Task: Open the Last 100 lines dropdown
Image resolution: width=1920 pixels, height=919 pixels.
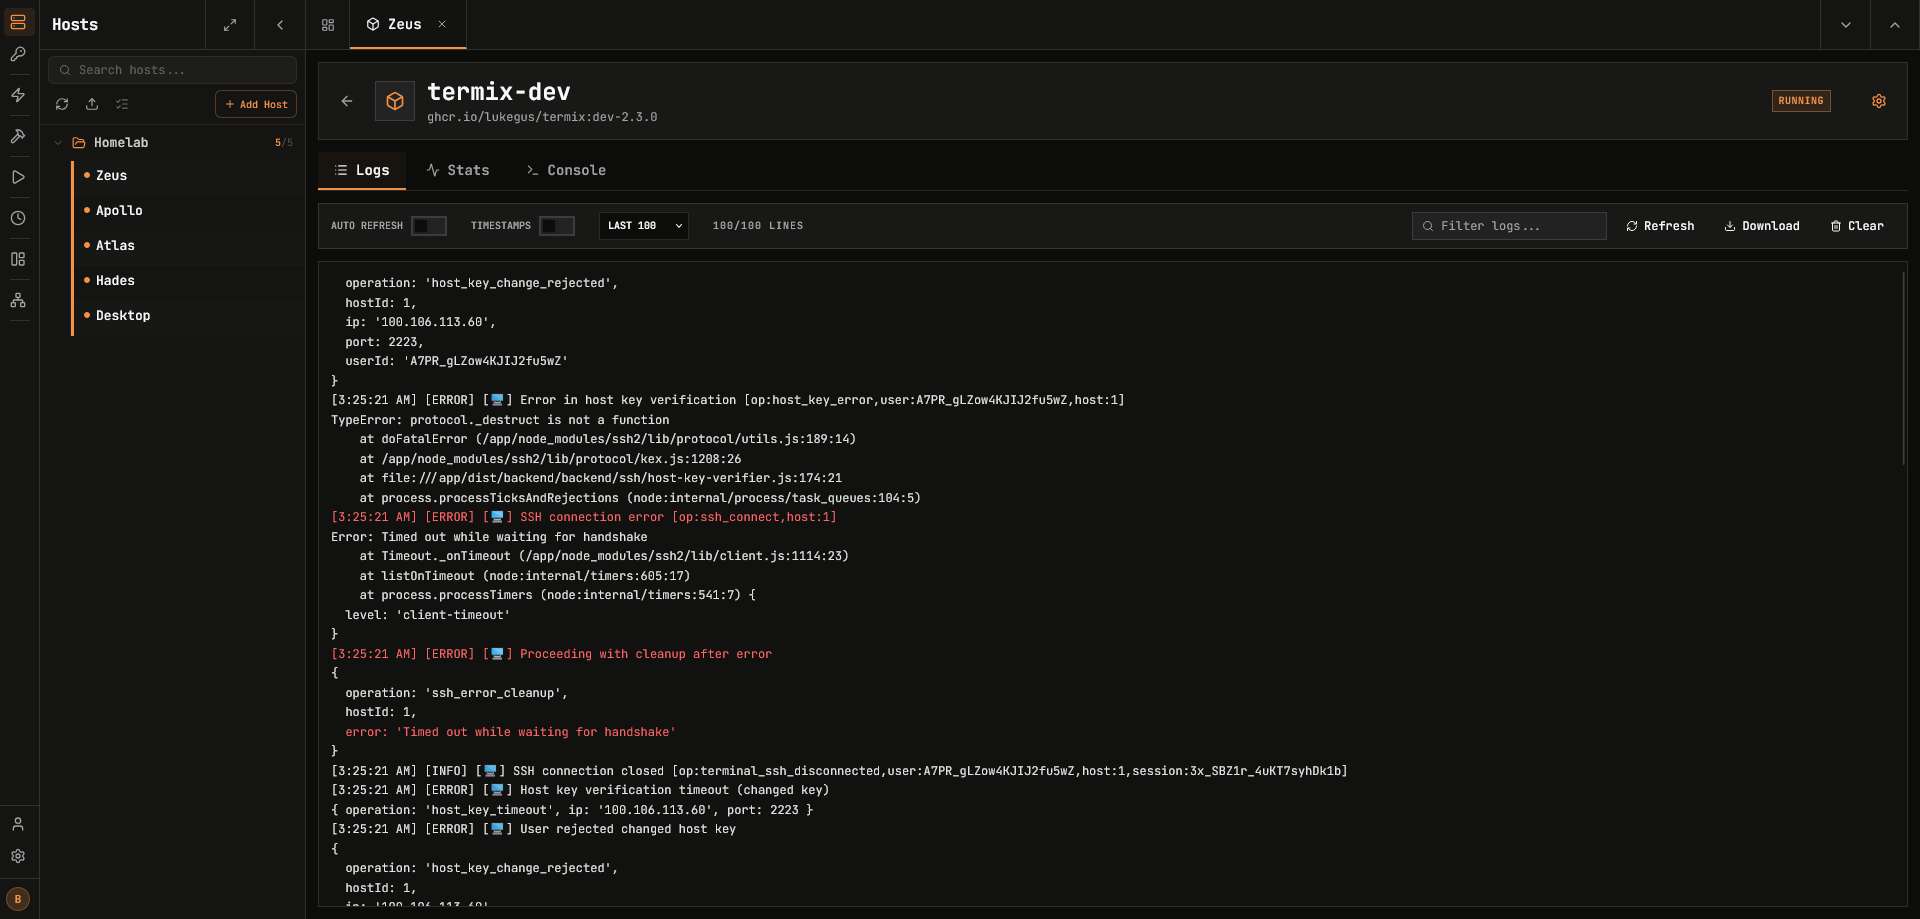Action: [x=644, y=226]
